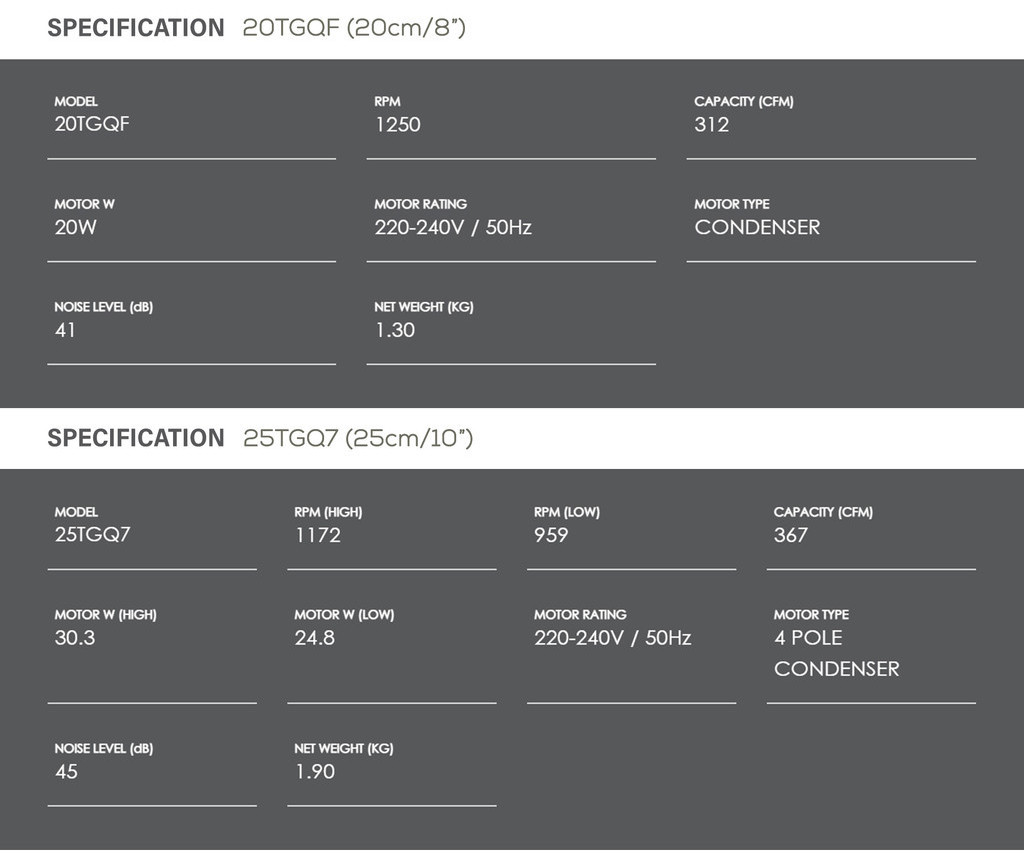Select the RPM value 1250
Viewport: 1024px width, 853px height.
(x=397, y=125)
